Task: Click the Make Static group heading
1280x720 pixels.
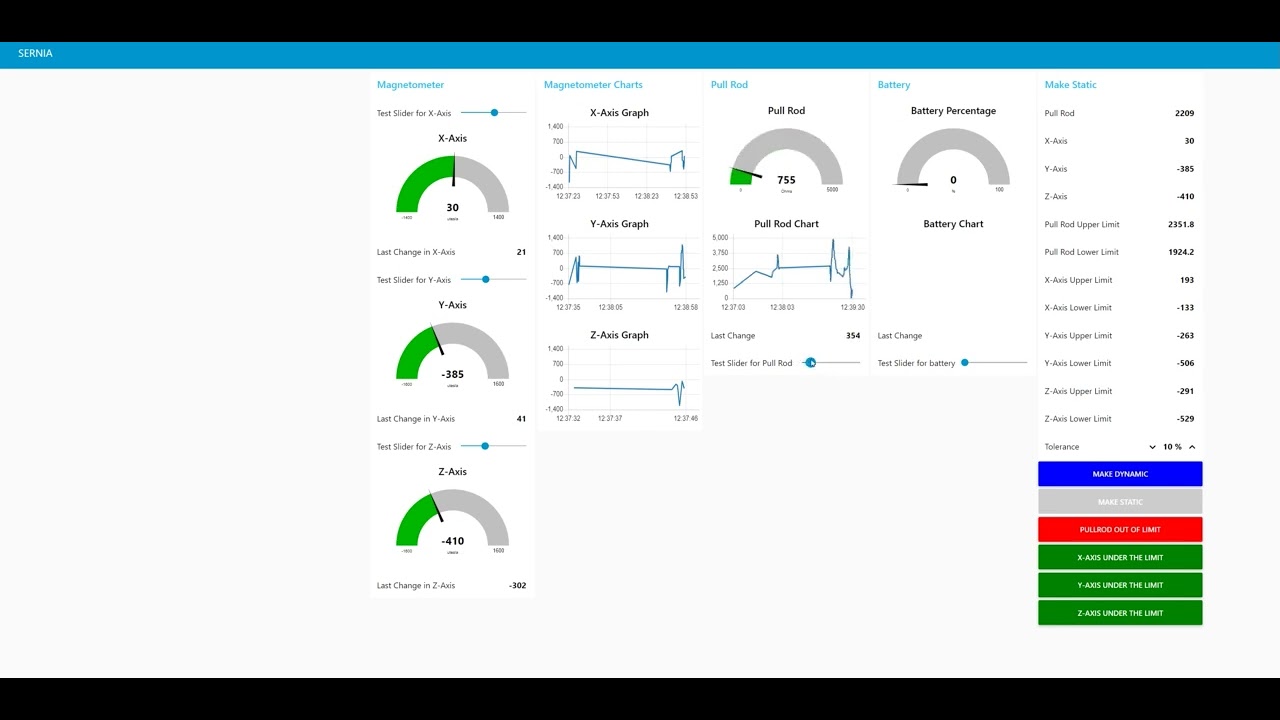Action: 1071,85
